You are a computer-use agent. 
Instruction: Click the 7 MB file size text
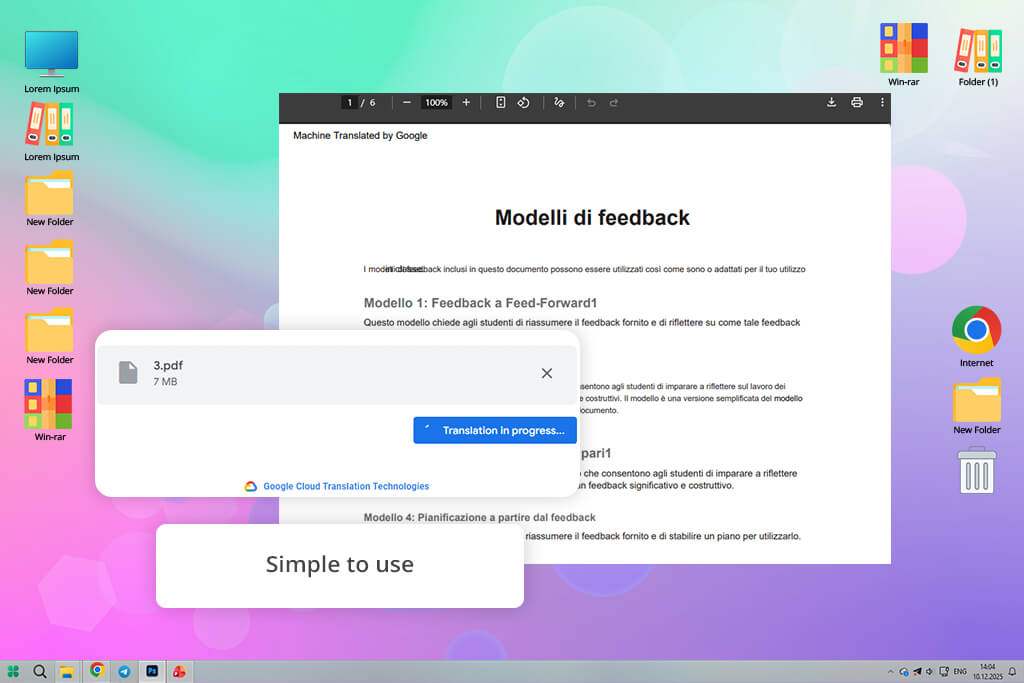(x=165, y=382)
